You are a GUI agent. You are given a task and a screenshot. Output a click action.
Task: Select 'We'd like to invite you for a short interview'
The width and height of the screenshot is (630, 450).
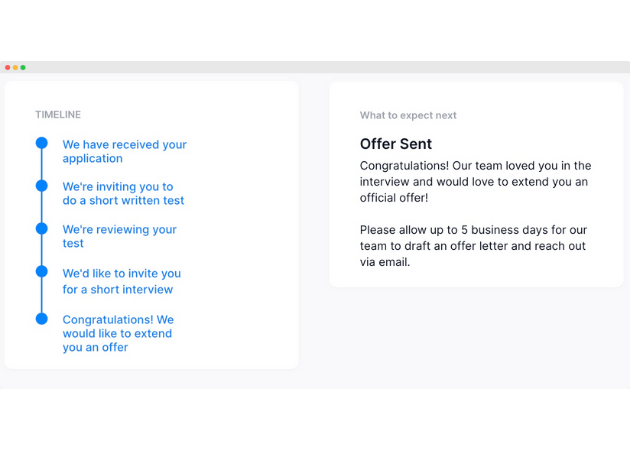pos(122,281)
